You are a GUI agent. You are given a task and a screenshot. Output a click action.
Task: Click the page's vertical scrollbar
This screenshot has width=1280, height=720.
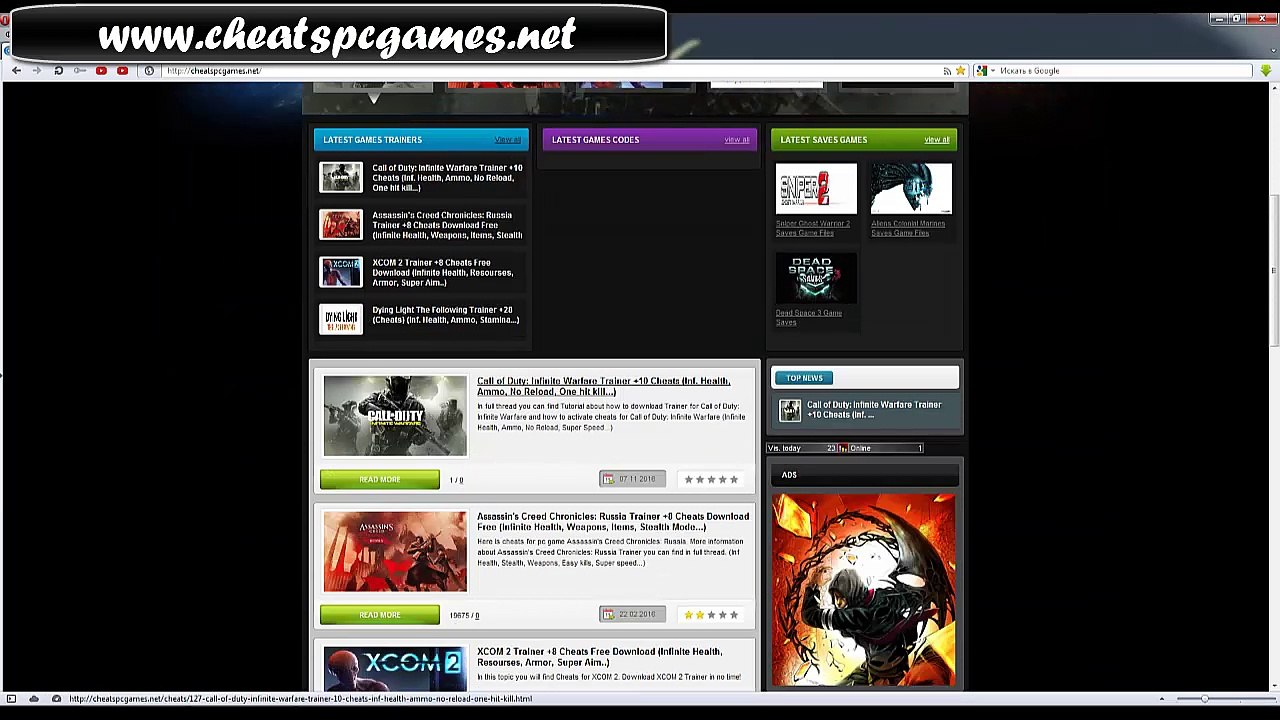[1274, 270]
